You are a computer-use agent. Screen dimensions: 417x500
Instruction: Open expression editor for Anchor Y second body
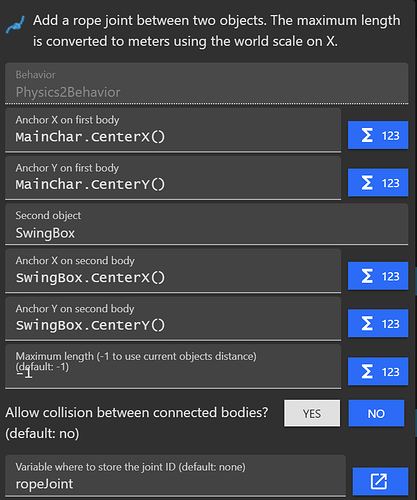pos(378,324)
